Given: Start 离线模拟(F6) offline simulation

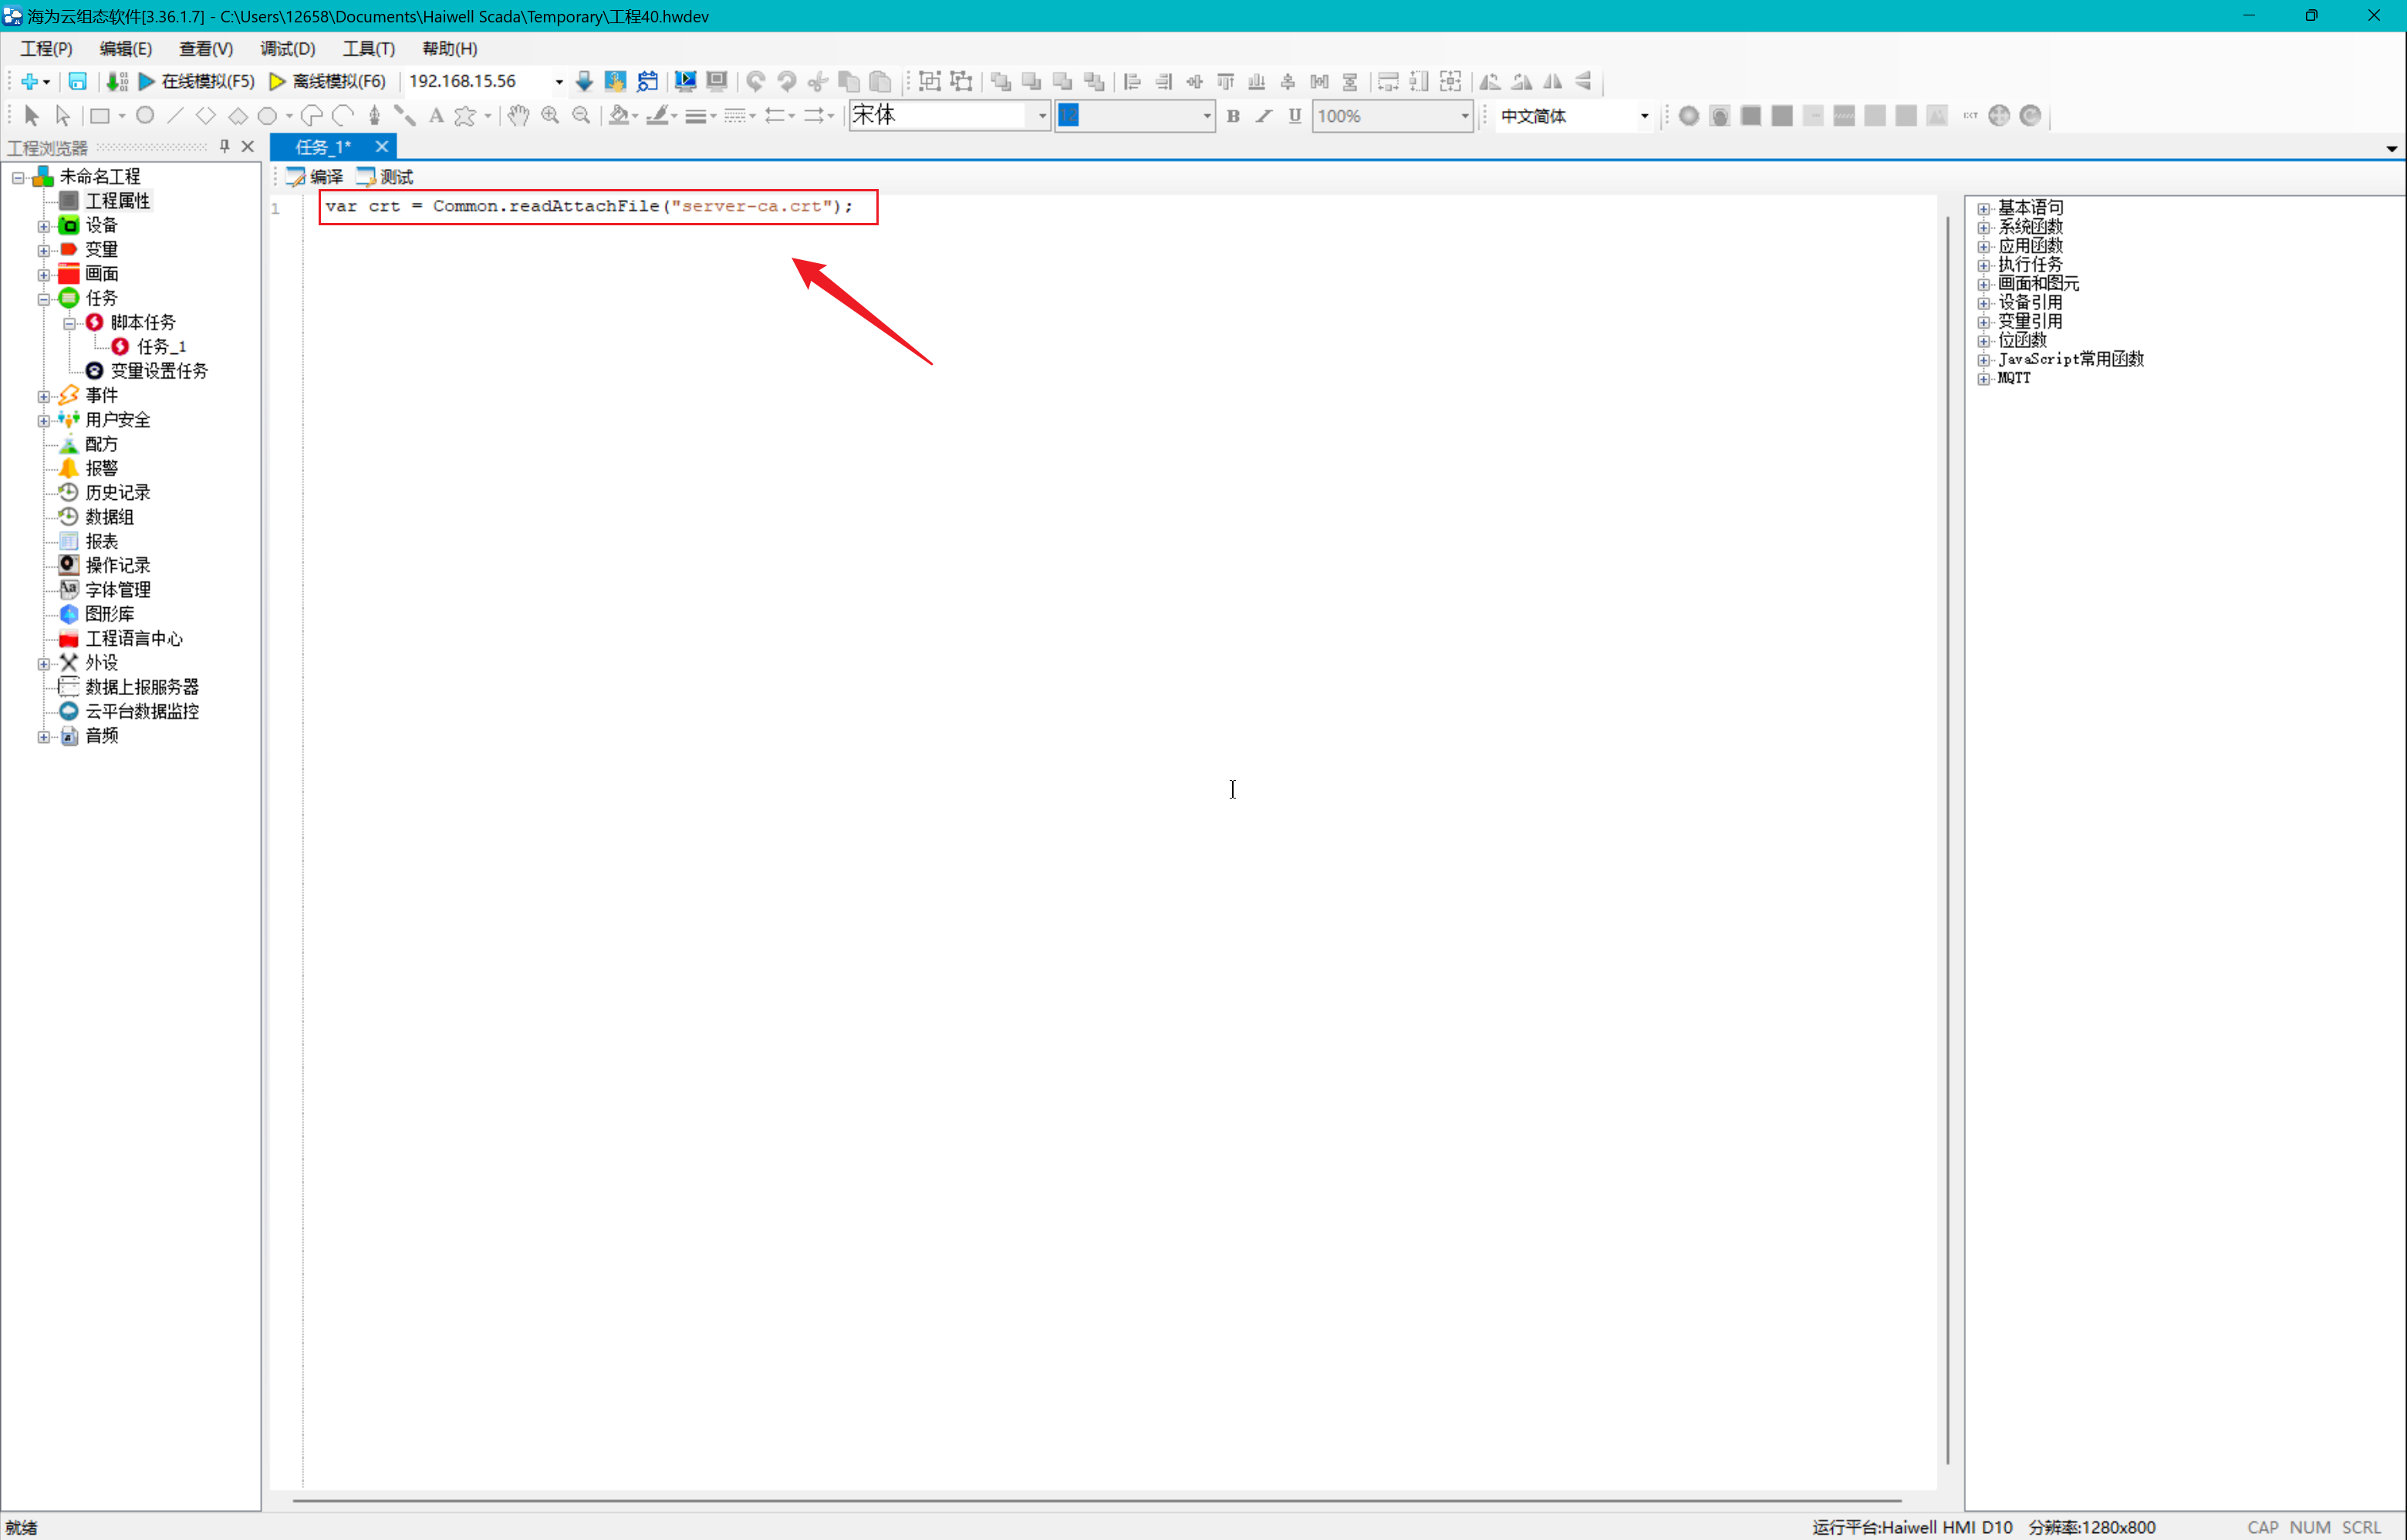Looking at the screenshot, I should click(328, 81).
